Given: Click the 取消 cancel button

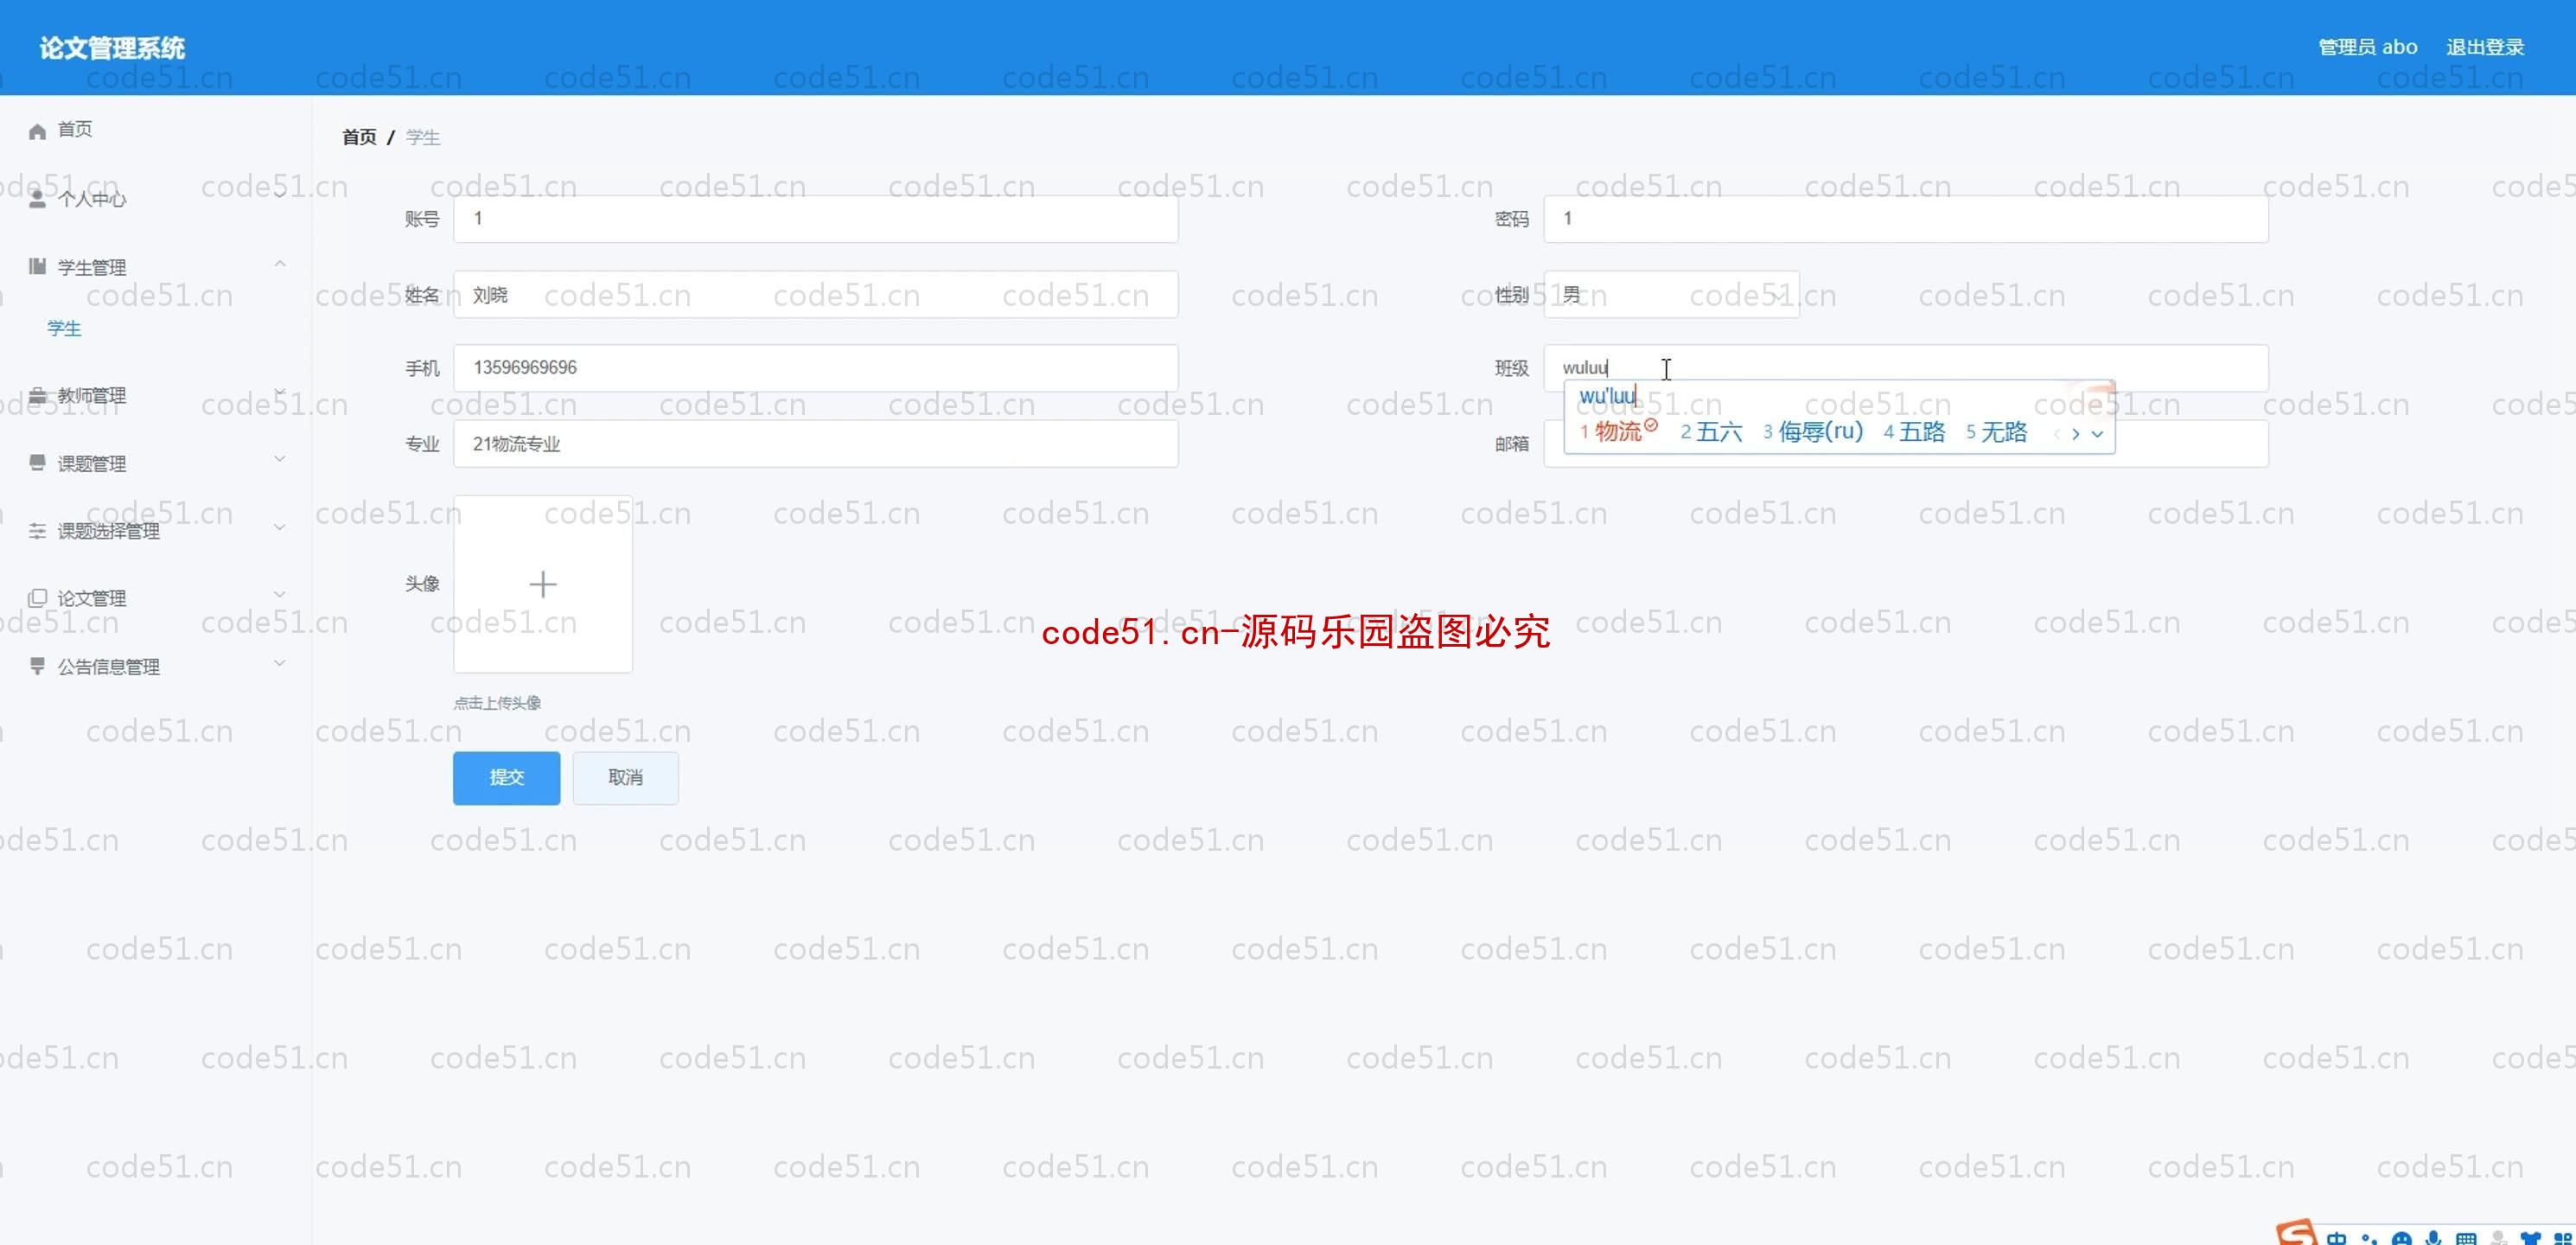Looking at the screenshot, I should click(625, 778).
